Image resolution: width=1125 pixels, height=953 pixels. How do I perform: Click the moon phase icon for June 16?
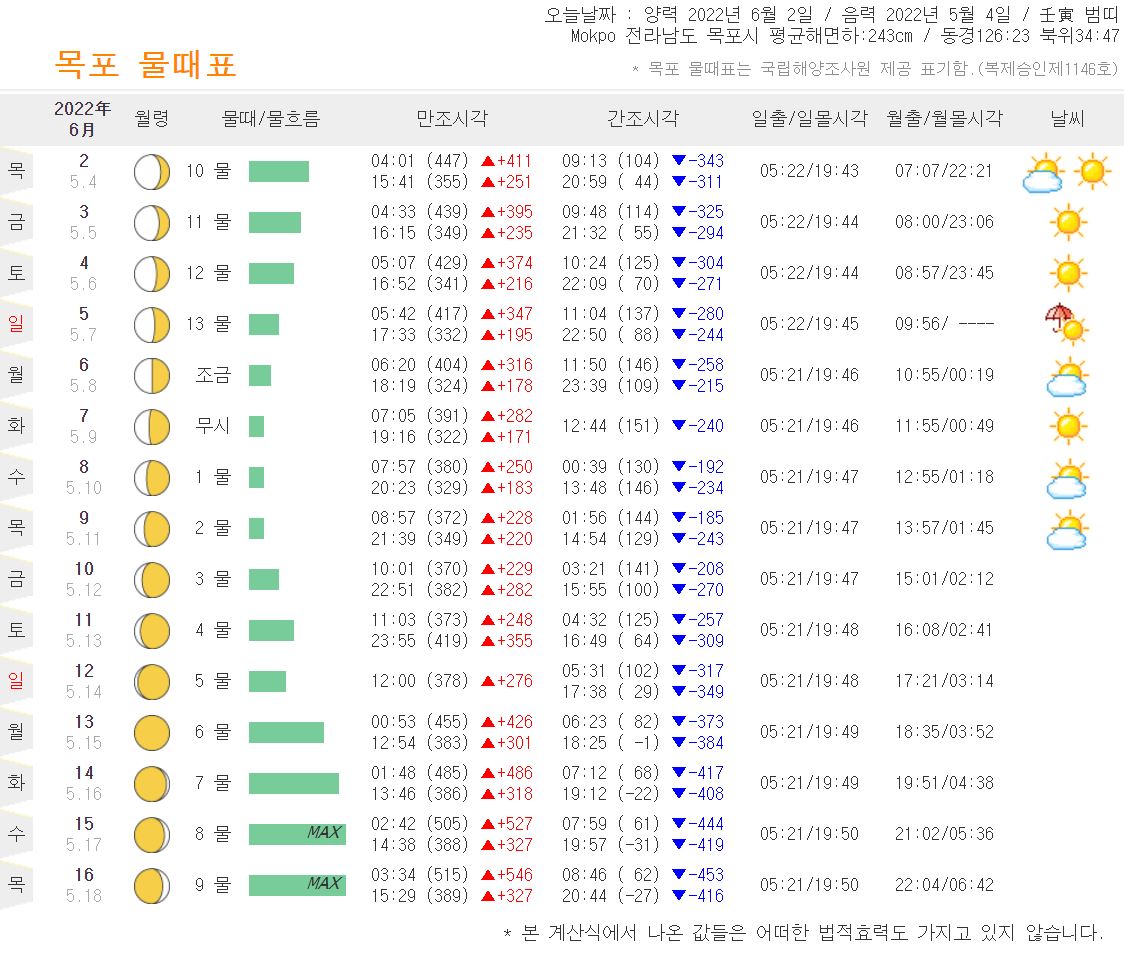point(151,884)
